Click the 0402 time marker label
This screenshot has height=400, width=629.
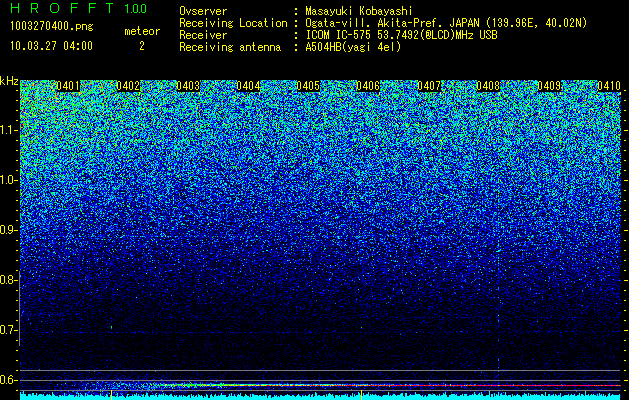click(128, 86)
